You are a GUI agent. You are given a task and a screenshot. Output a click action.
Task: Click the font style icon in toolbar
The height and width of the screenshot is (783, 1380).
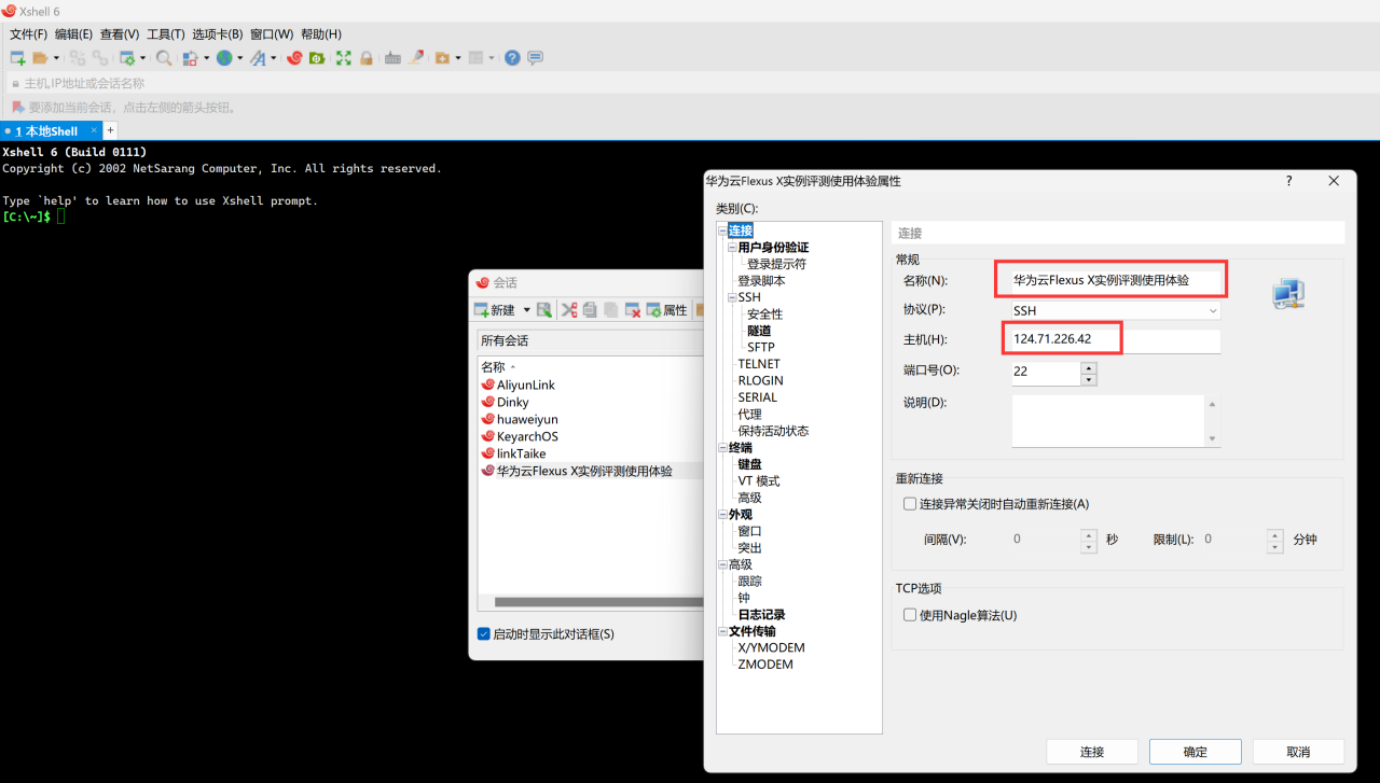pos(258,58)
